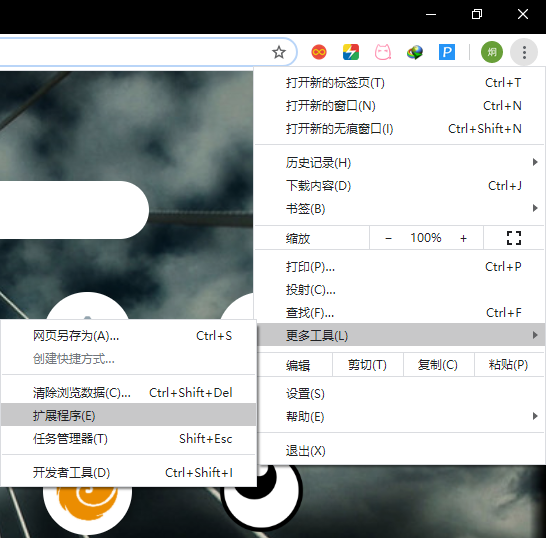Click the bookmark star icon

(279, 52)
